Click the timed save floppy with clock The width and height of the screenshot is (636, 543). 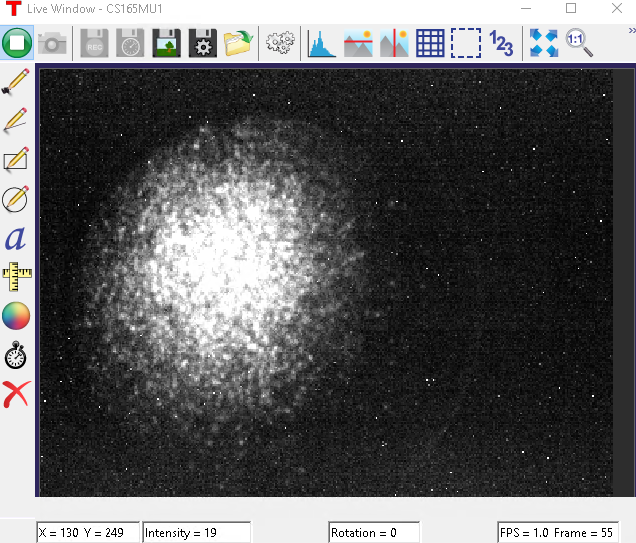point(130,43)
